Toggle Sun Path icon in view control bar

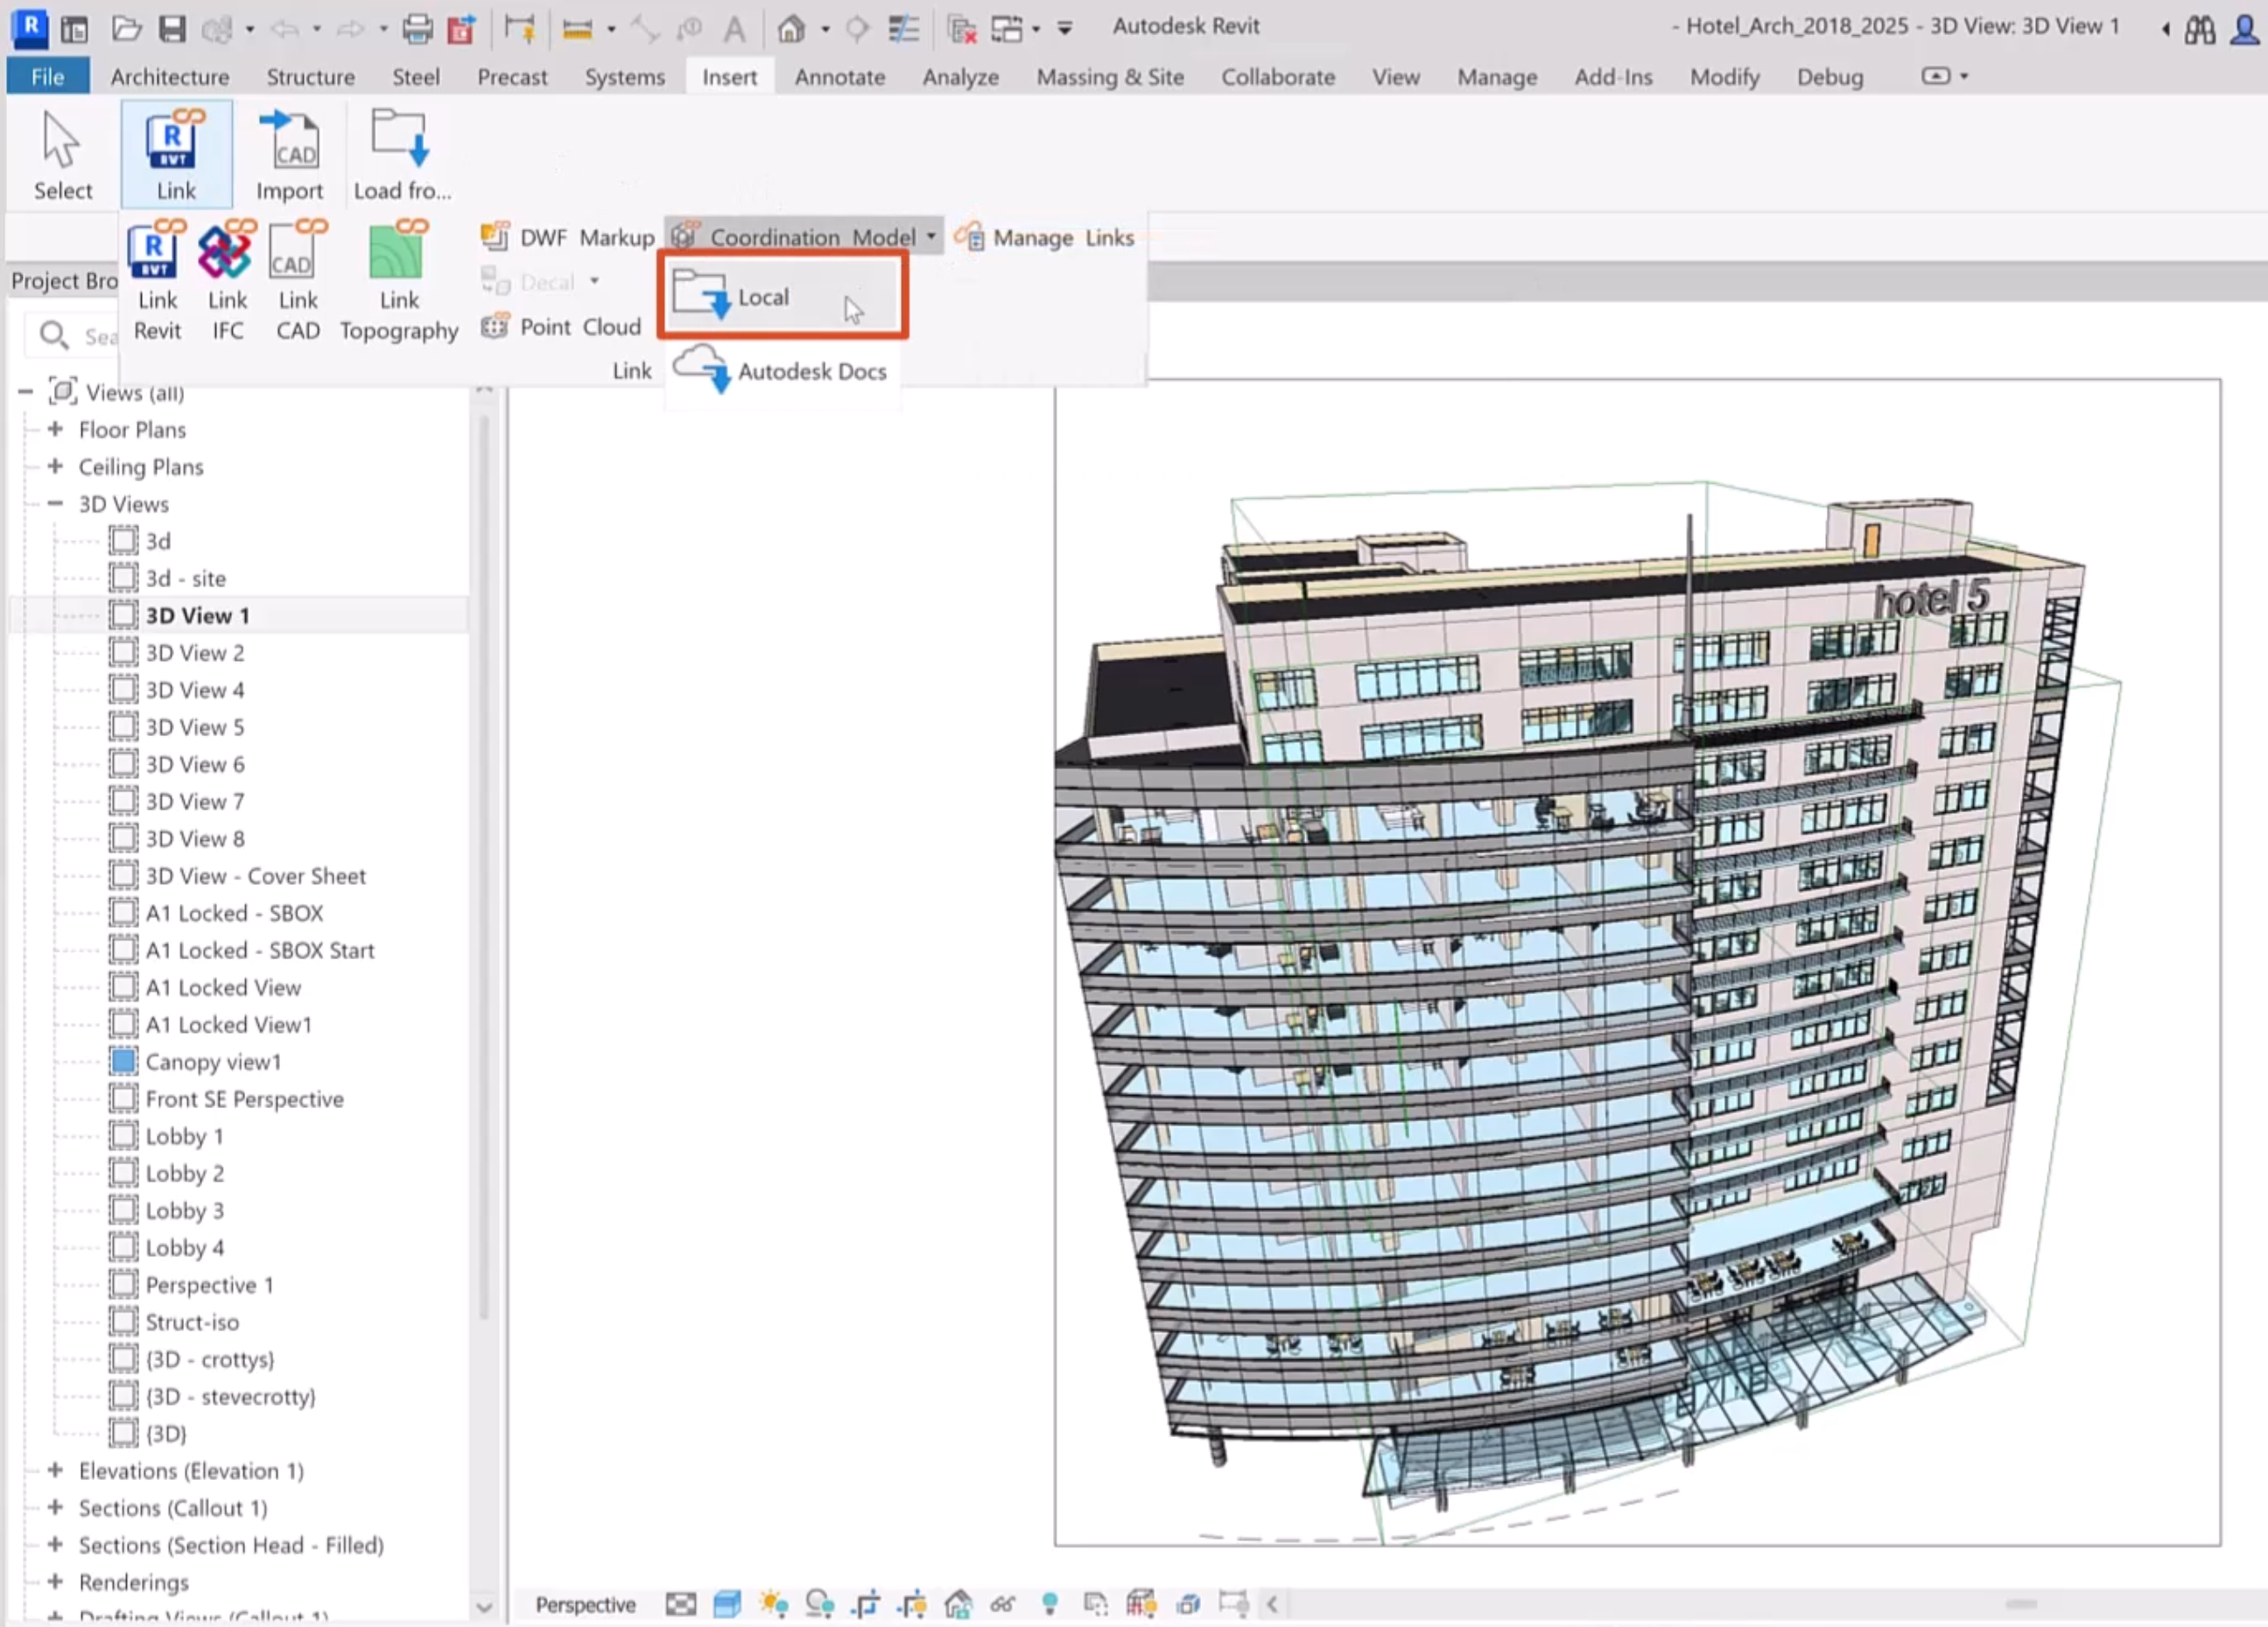(773, 1604)
